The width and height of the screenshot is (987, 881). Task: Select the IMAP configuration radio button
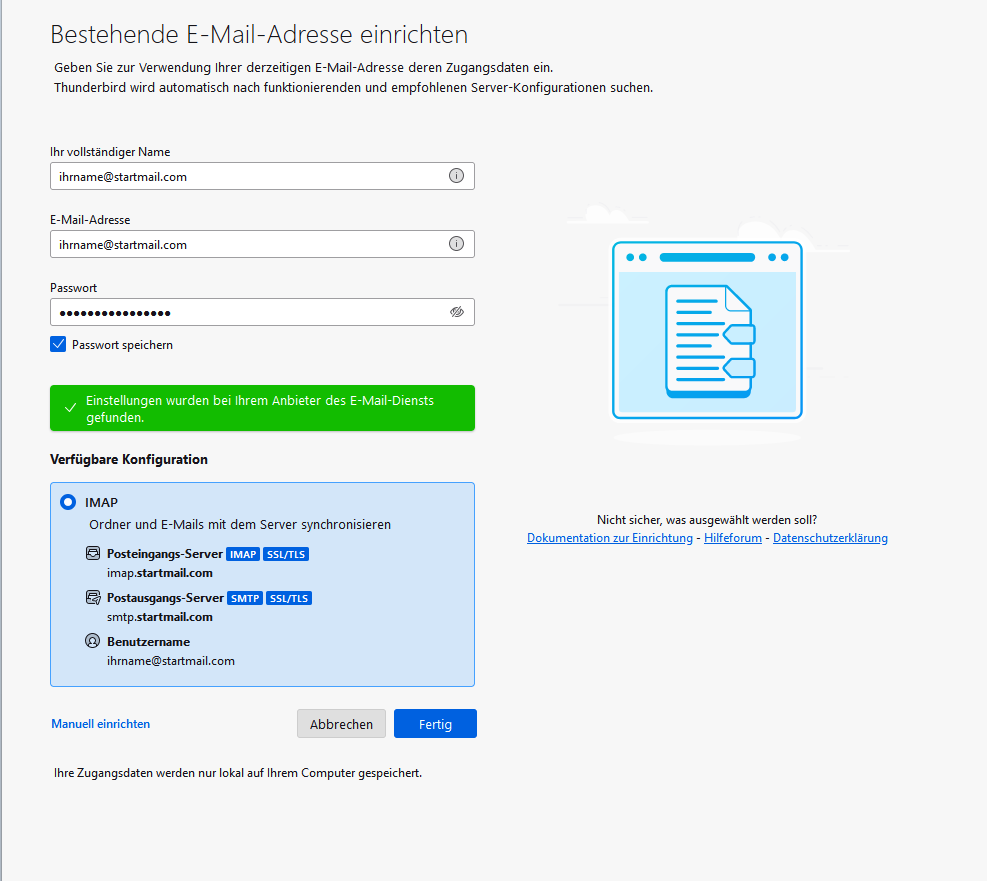coord(68,502)
